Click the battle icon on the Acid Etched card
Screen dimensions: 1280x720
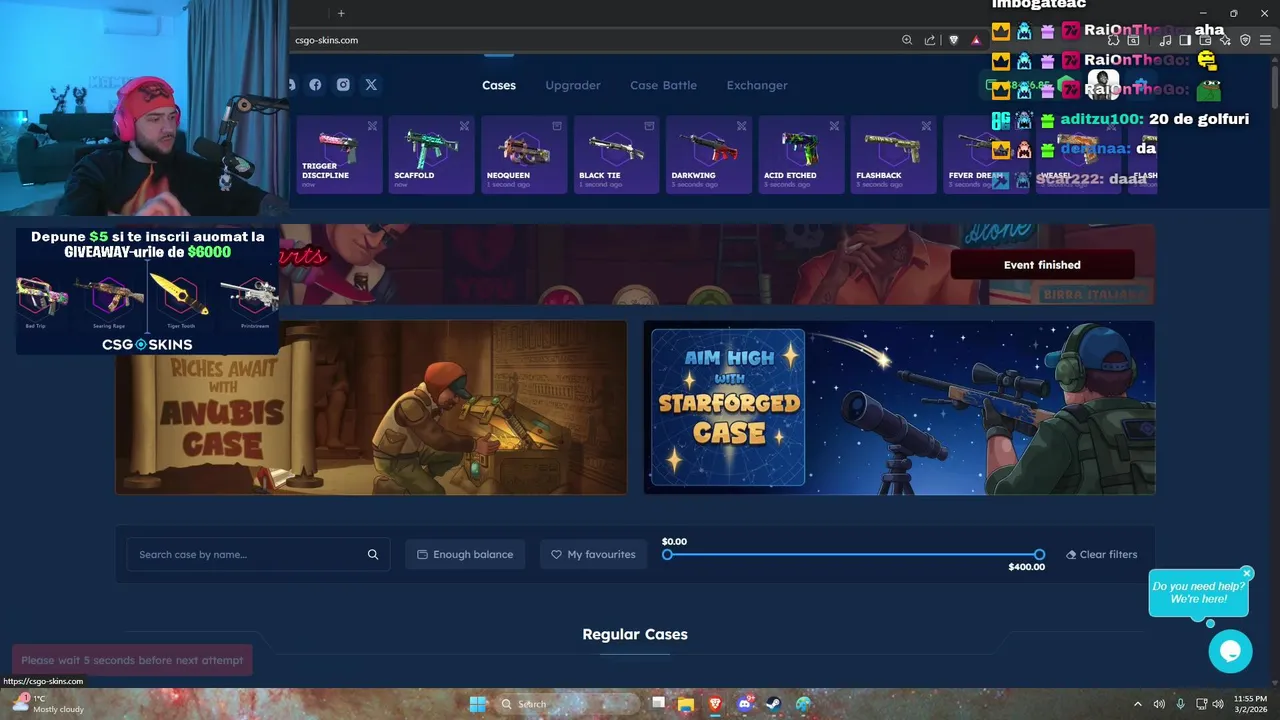click(x=834, y=126)
